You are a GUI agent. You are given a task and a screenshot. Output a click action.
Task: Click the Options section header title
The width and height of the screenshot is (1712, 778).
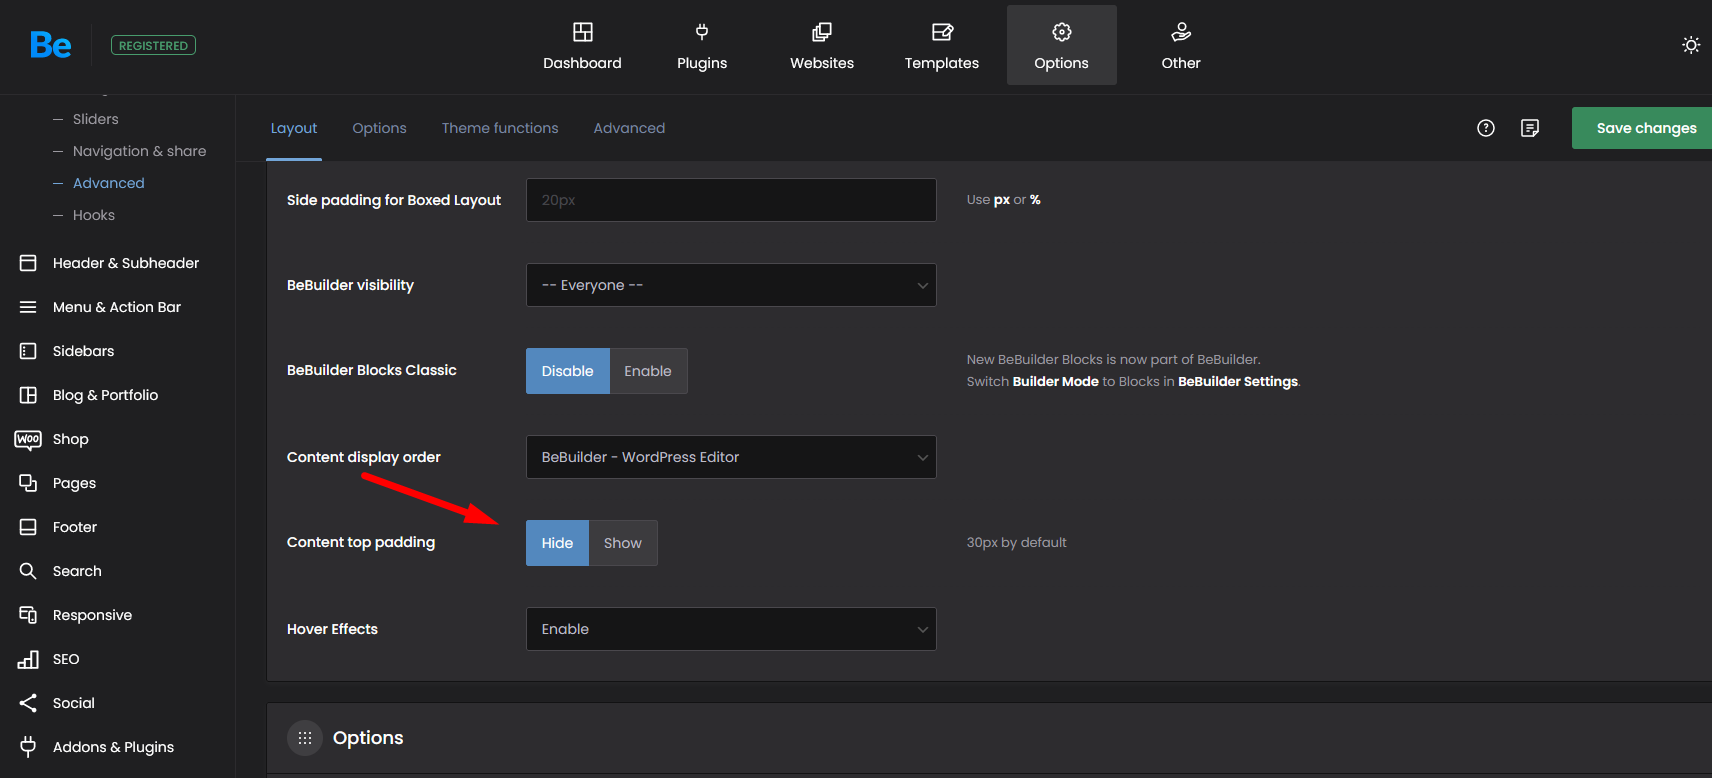[368, 738]
